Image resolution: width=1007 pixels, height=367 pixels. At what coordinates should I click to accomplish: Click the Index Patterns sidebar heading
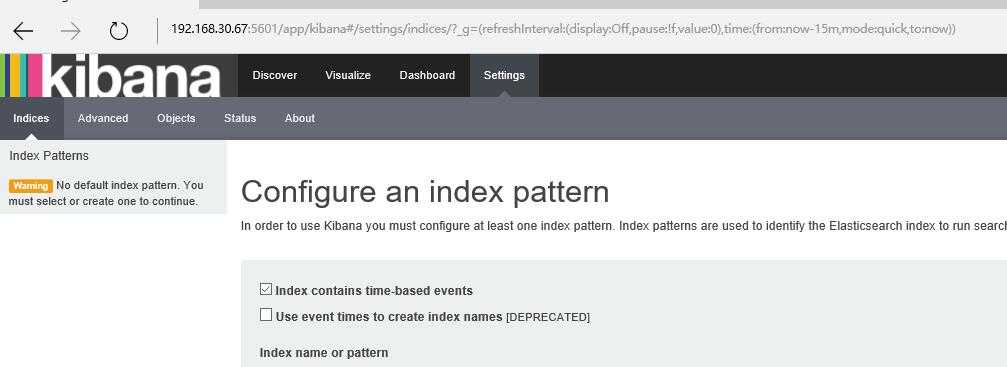pyautogui.click(x=49, y=156)
